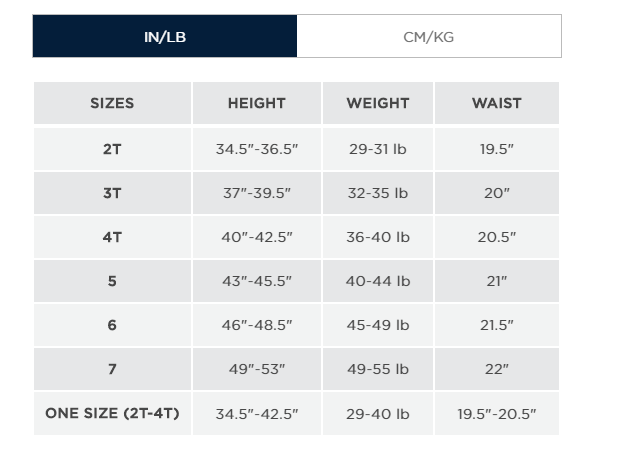Select the size 7 row label
622x452 pixels.
pyautogui.click(x=112, y=369)
